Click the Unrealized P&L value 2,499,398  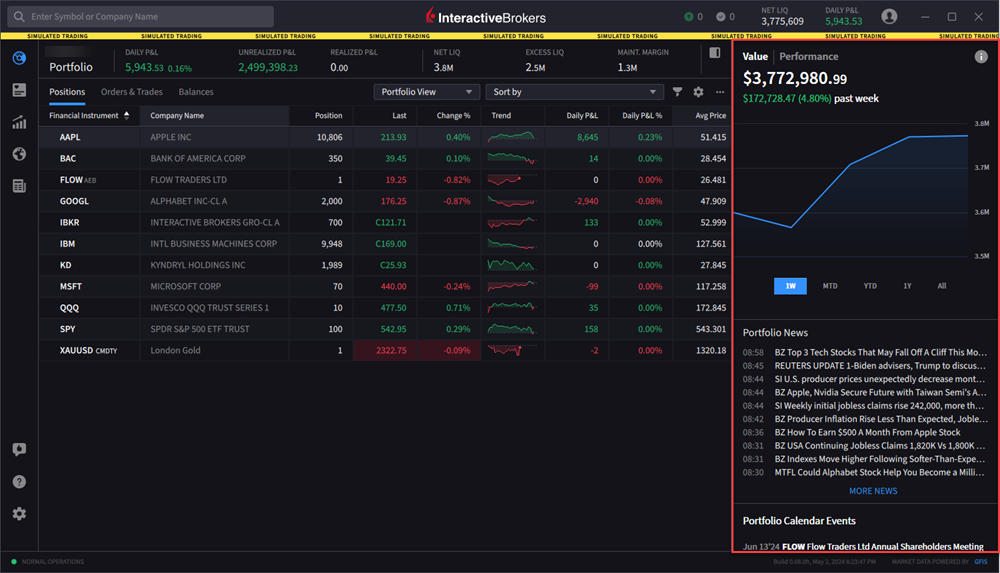268,68
